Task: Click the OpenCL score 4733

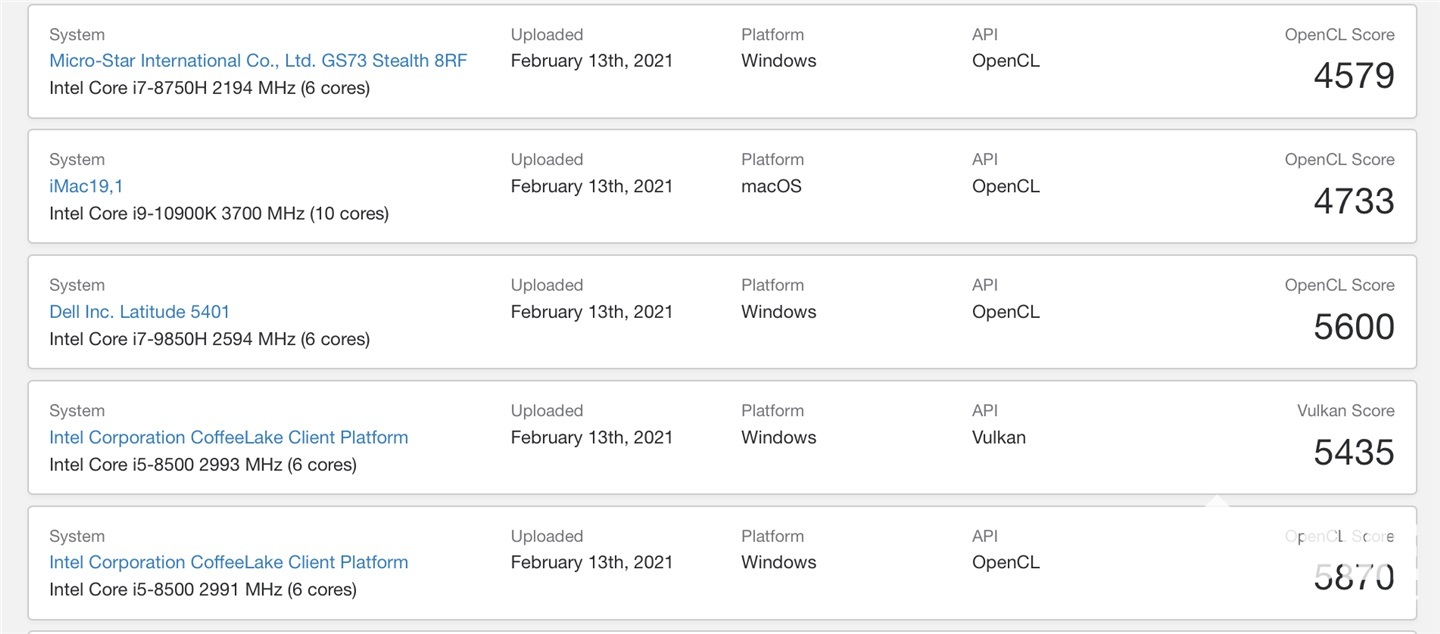Action: pos(1354,201)
